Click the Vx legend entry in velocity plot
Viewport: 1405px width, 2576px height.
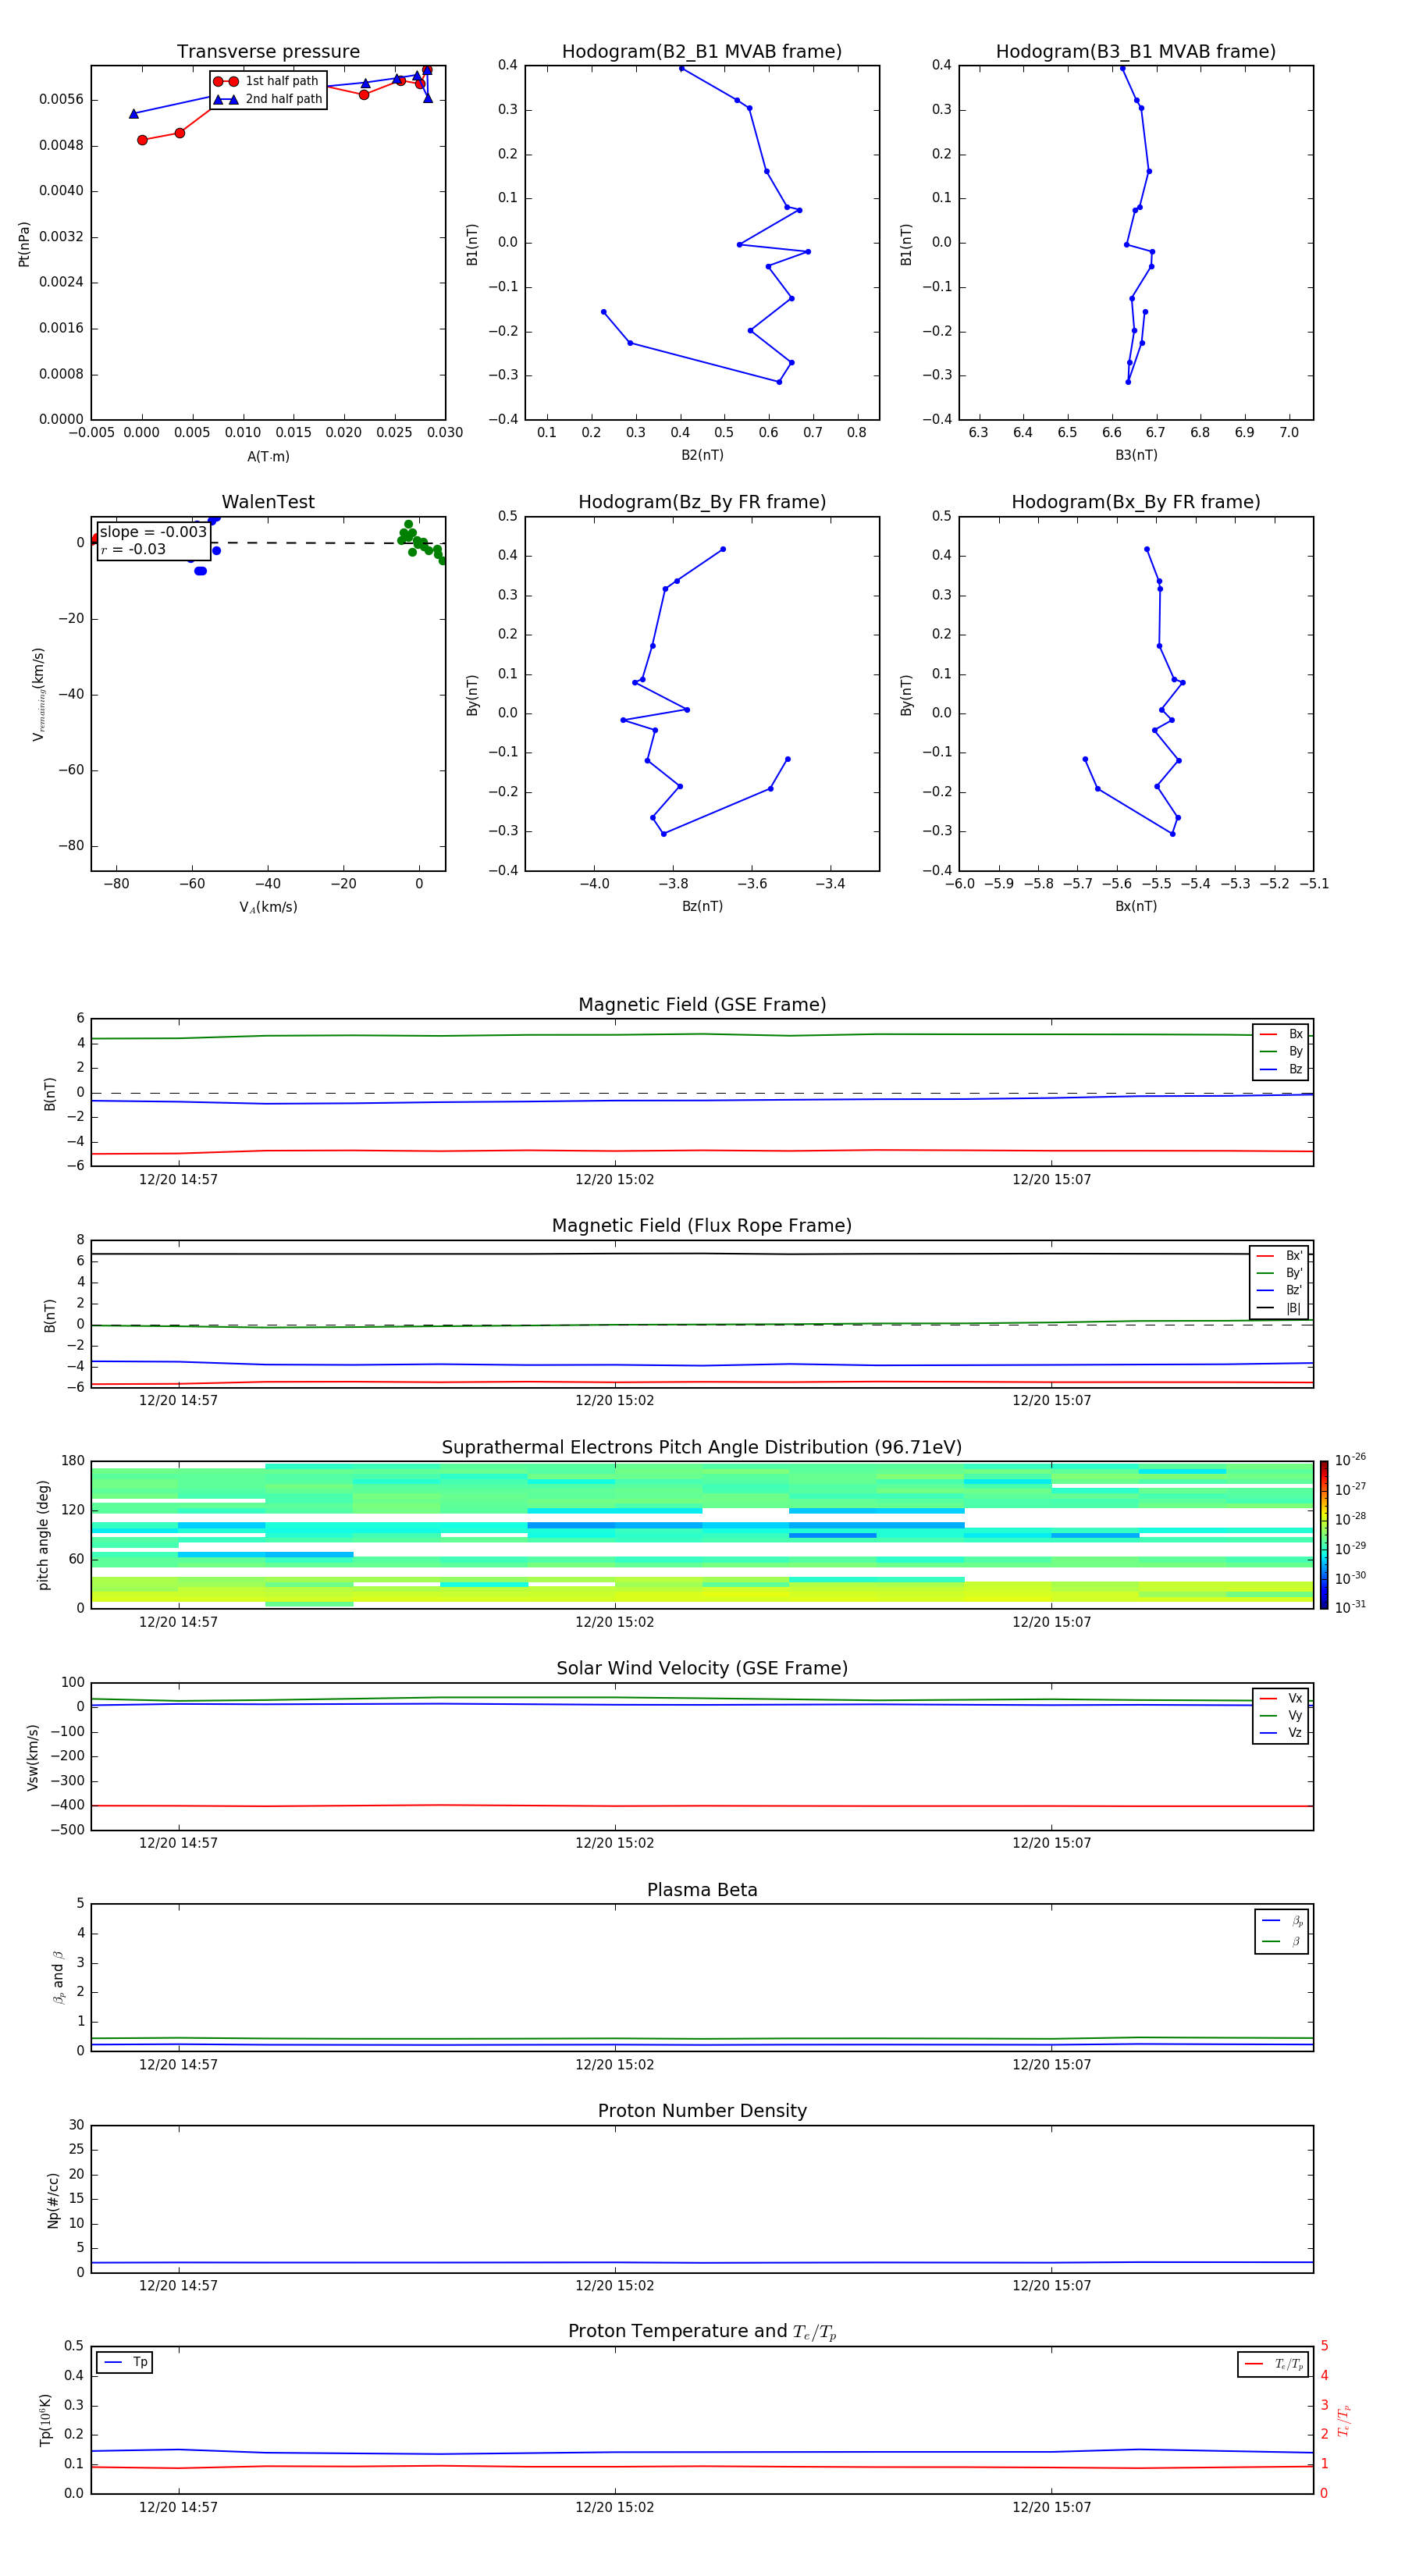1281,1698
